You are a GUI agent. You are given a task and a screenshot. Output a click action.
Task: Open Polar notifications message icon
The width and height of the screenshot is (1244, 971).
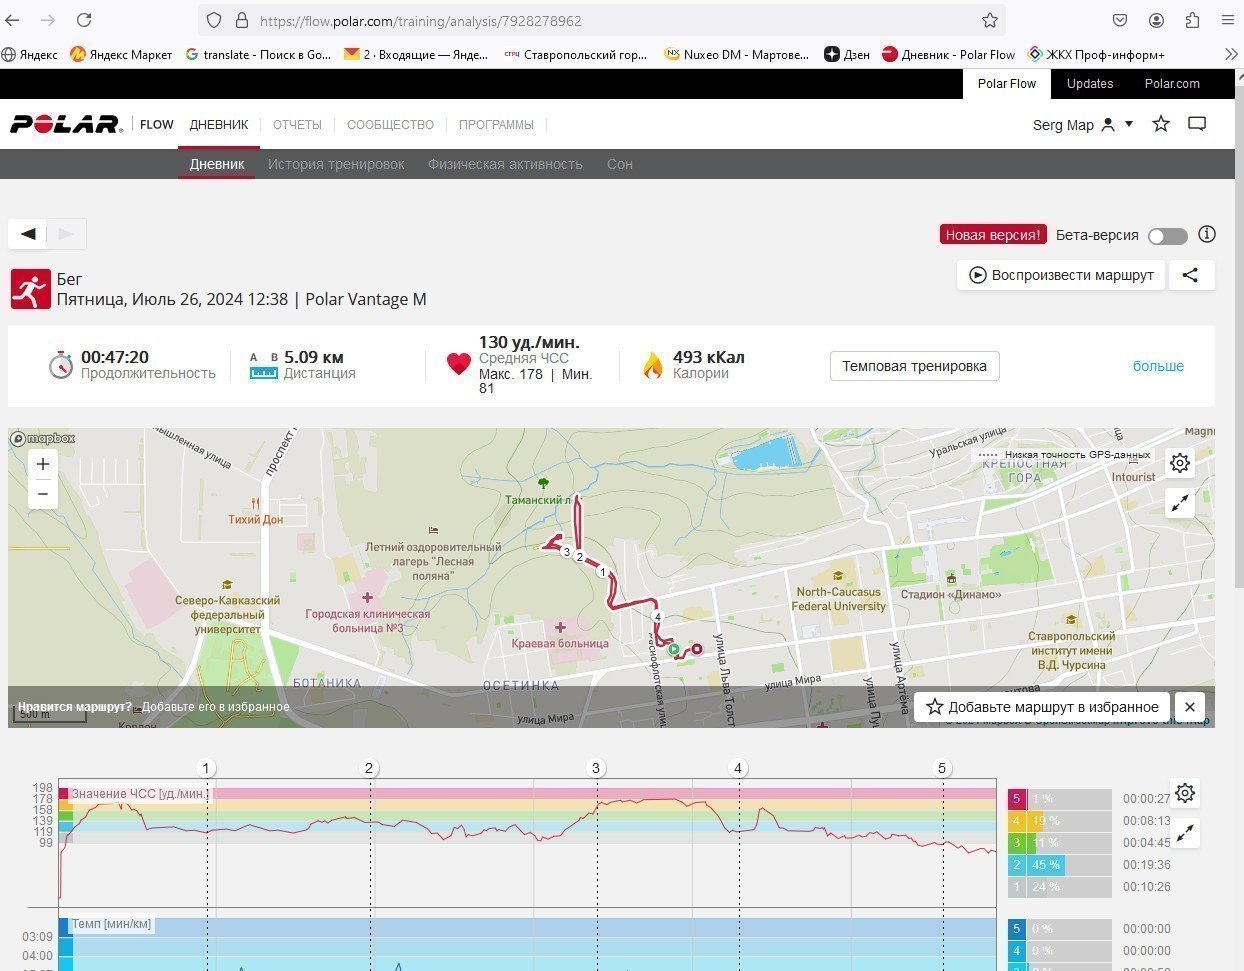[1197, 124]
